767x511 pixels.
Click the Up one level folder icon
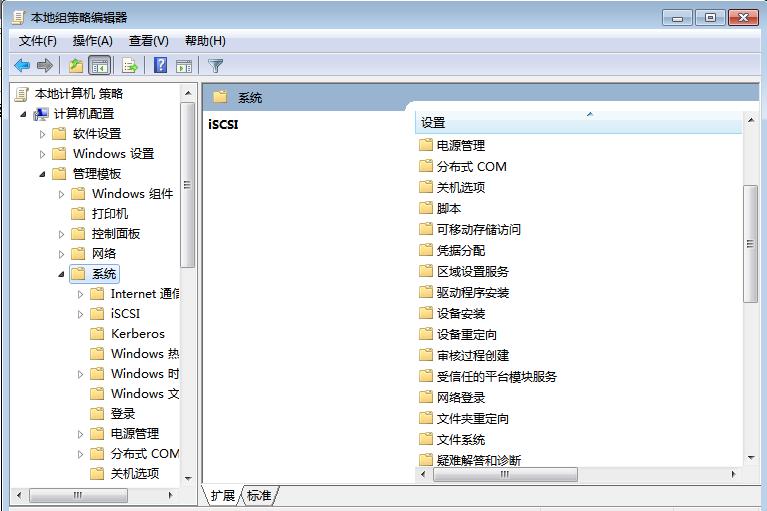(x=76, y=65)
